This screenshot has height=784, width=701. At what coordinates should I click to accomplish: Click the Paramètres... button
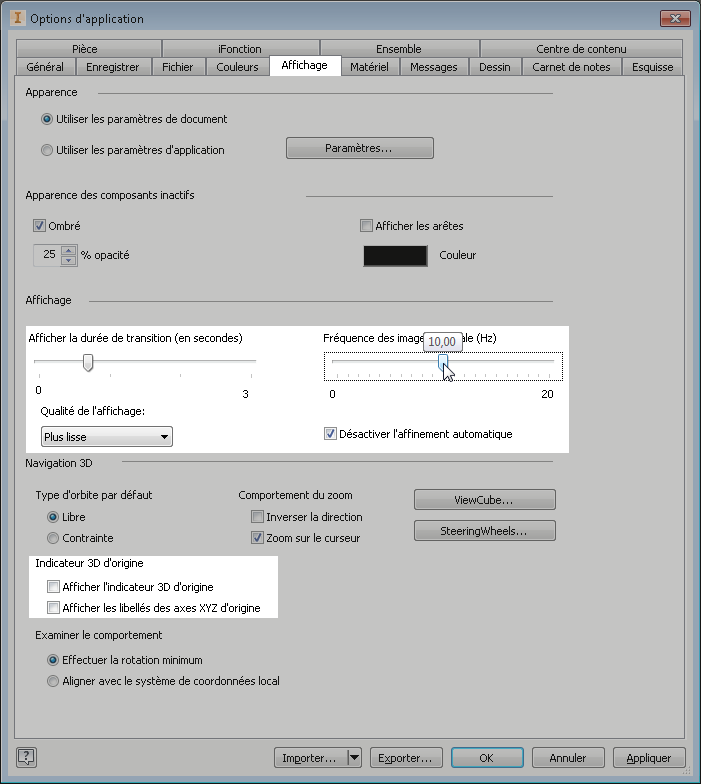click(360, 148)
